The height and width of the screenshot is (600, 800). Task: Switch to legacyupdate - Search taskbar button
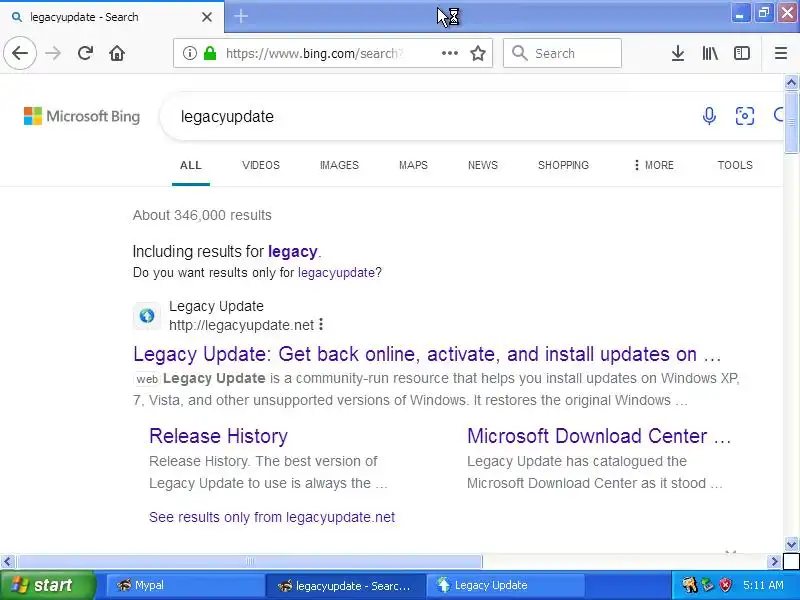coord(345,585)
